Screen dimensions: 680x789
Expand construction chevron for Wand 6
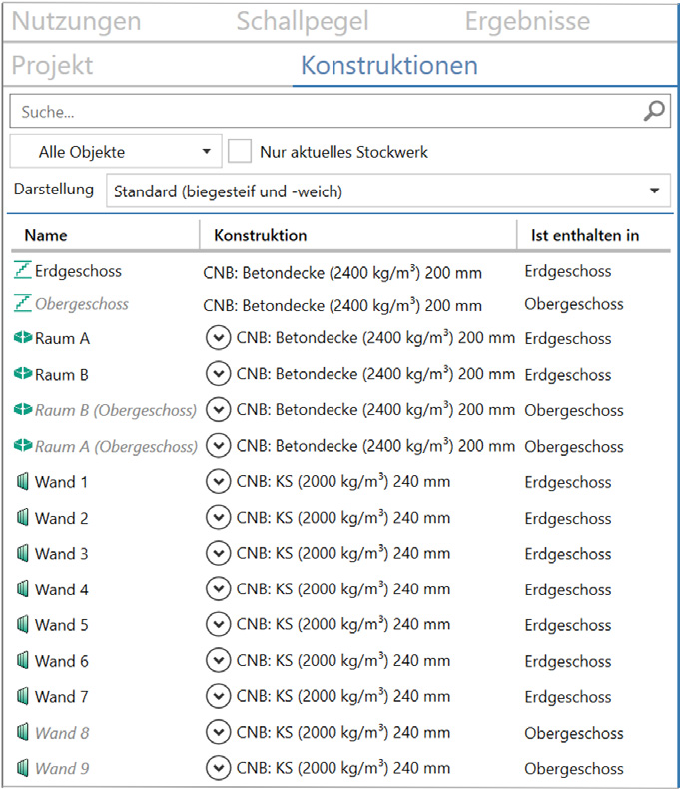click(218, 660)
